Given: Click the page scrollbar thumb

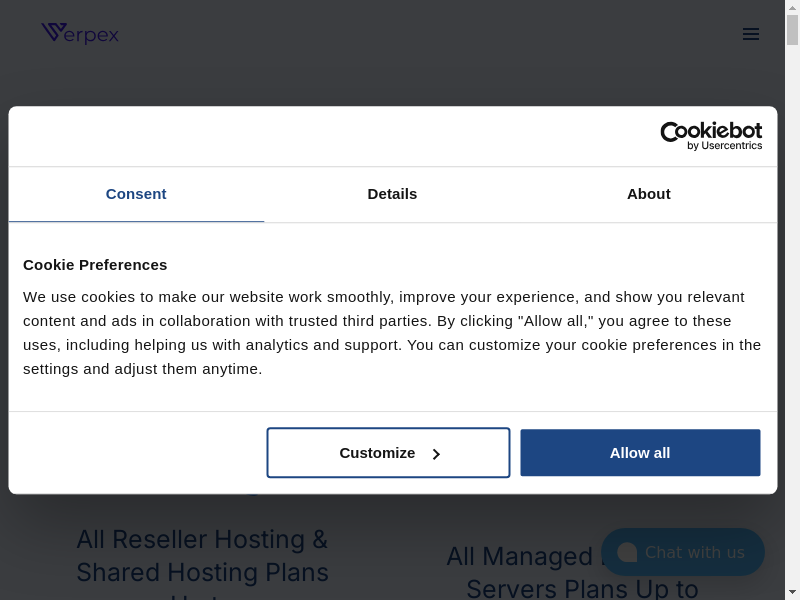Looking at the screenshot, I should 792,30.
